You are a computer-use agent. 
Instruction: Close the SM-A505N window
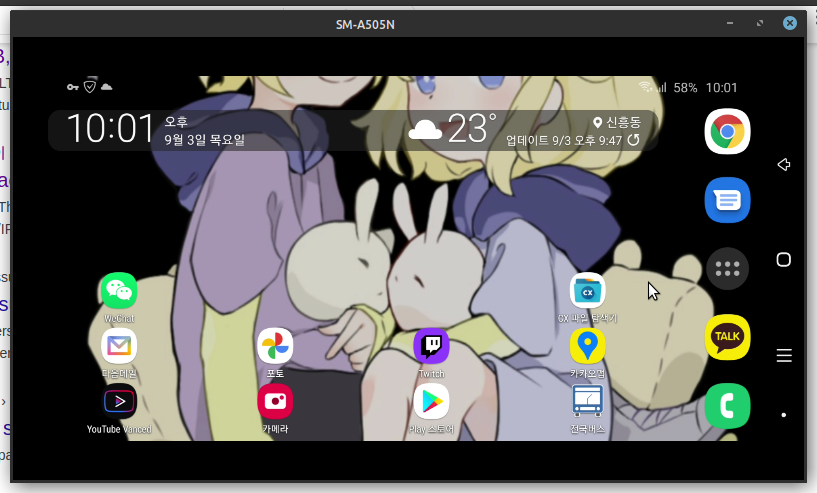(x=790, y=23)
